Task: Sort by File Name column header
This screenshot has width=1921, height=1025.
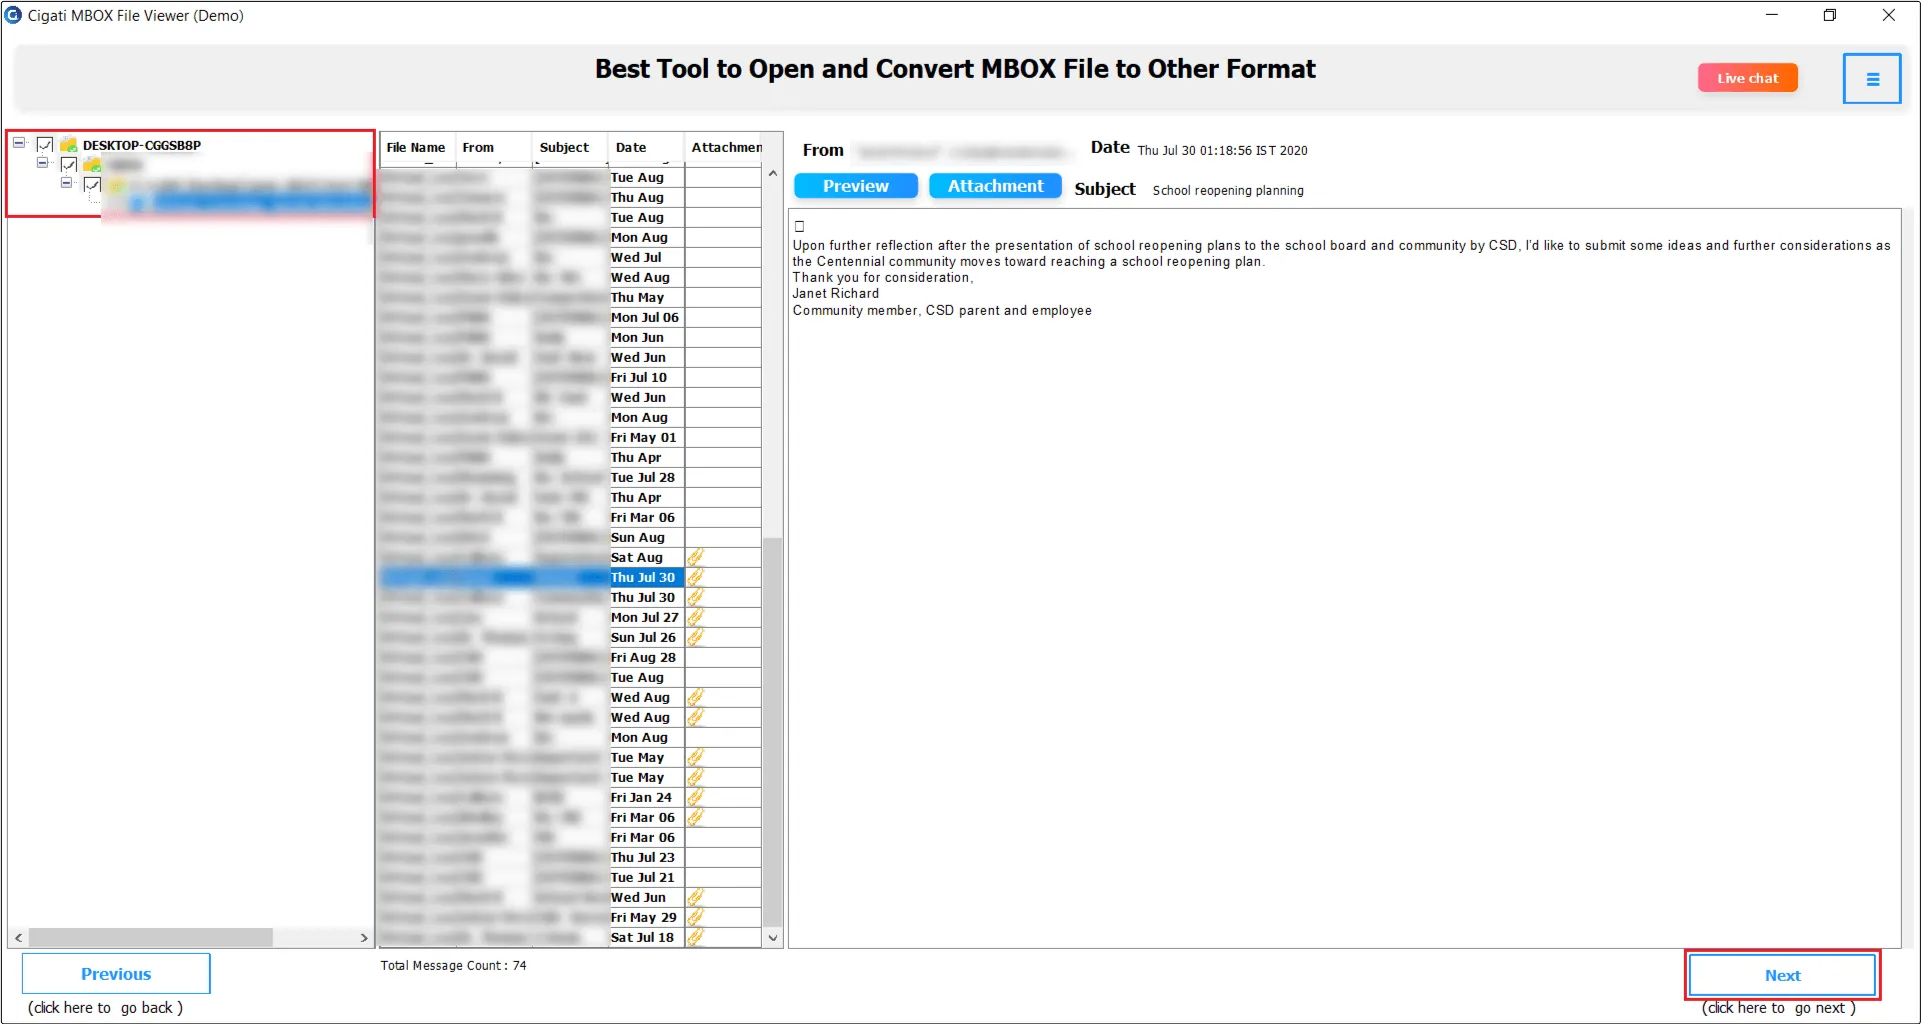Action: [416, 148]
